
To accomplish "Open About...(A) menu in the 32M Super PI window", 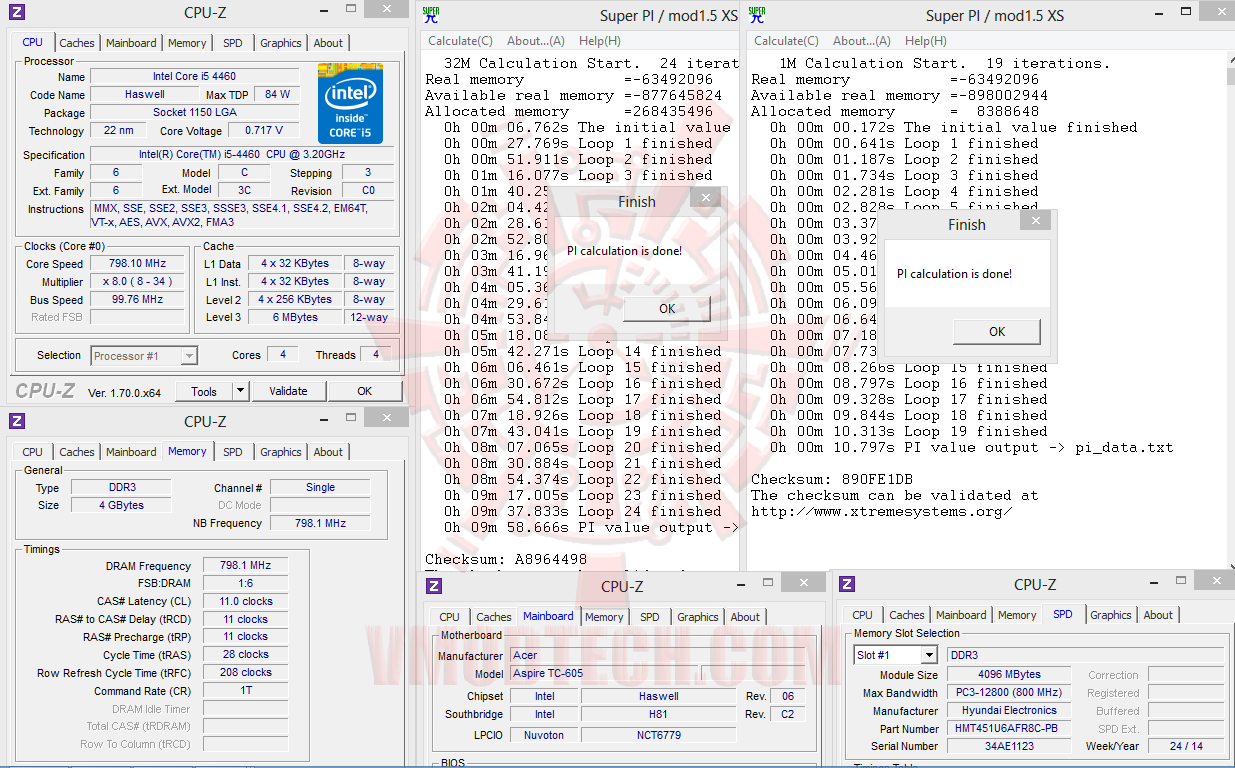I will [536, 41].
